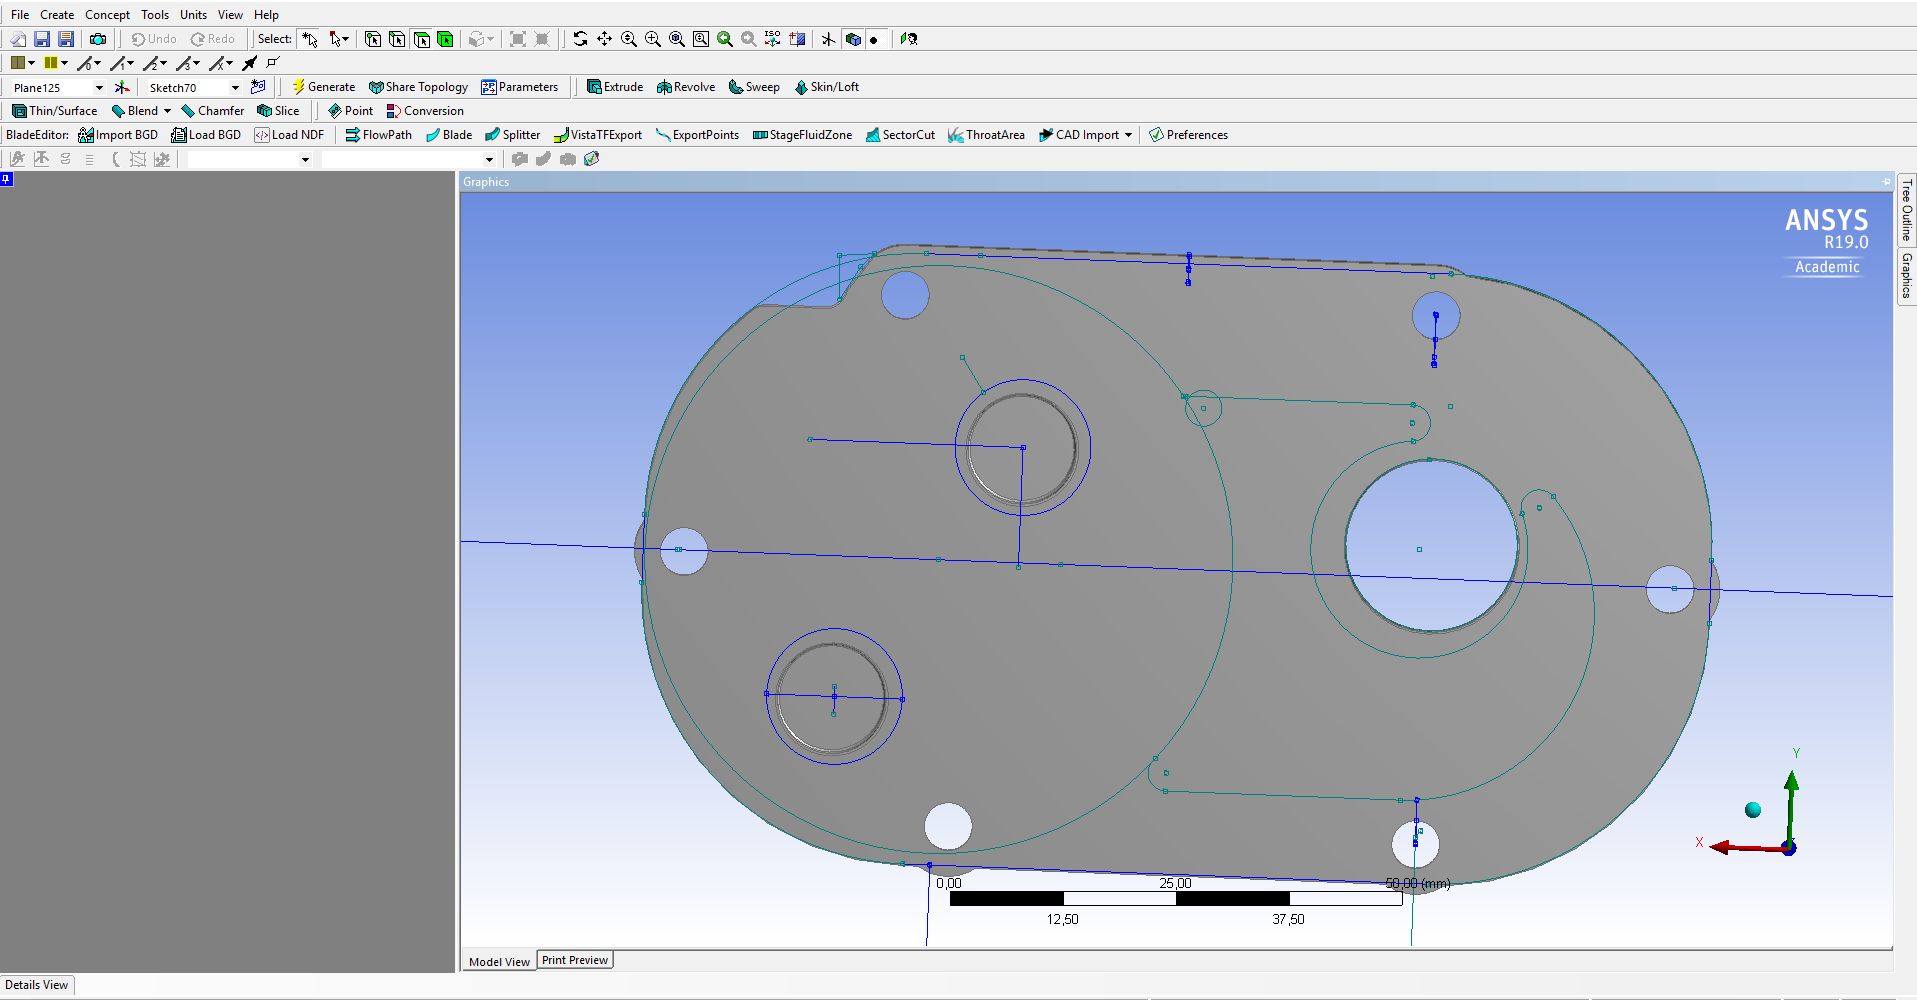Switch to the Print Preview tab
Viewport: 1917px width, 1000px height.
tap(575, 960)
